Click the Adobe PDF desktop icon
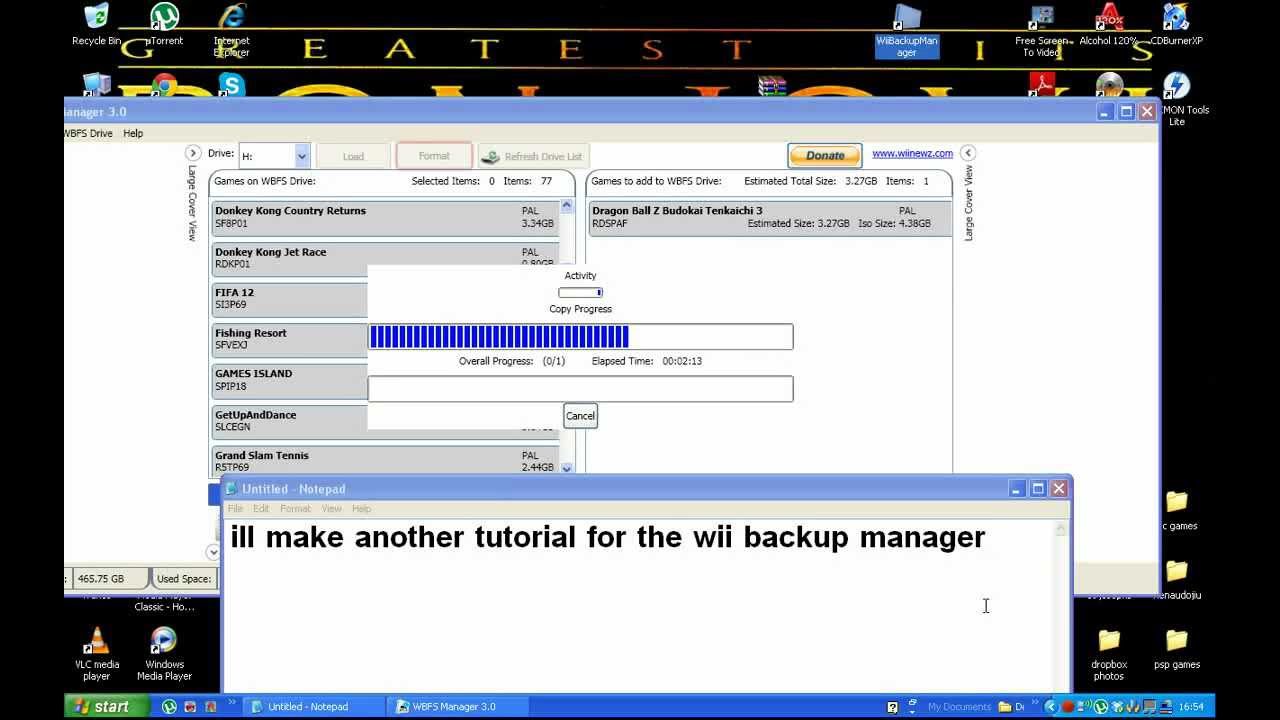Viewport: 1280px width, 720px height. click(x=1041, y=86)
